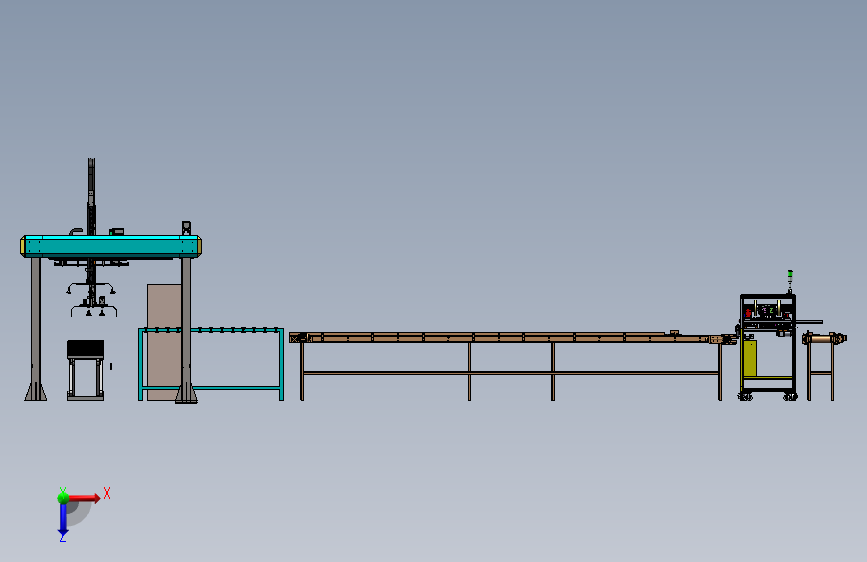The width and height of the screenshot is (867, 562).
Task: Select the signal tower light on the machine
Action: [x=790, y=281]
